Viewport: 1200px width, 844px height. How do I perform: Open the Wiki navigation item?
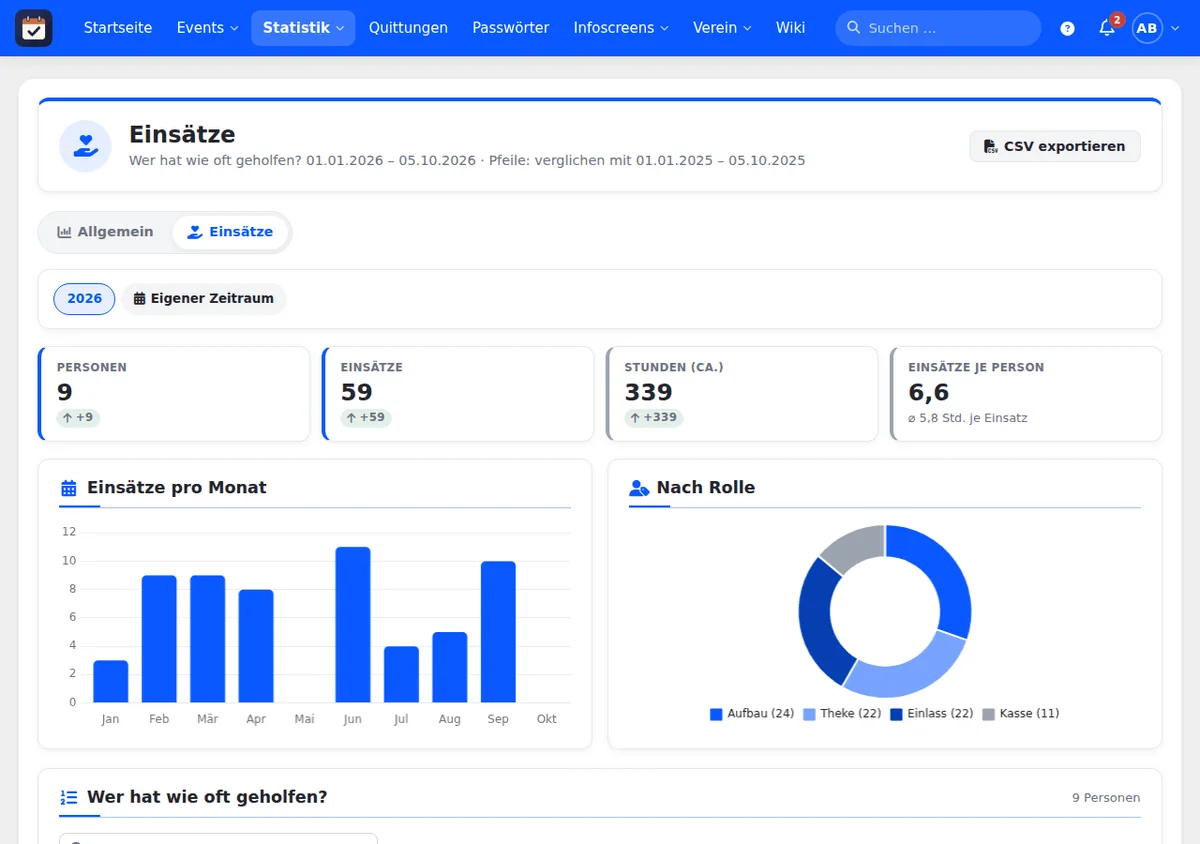(x=790, y=28)
